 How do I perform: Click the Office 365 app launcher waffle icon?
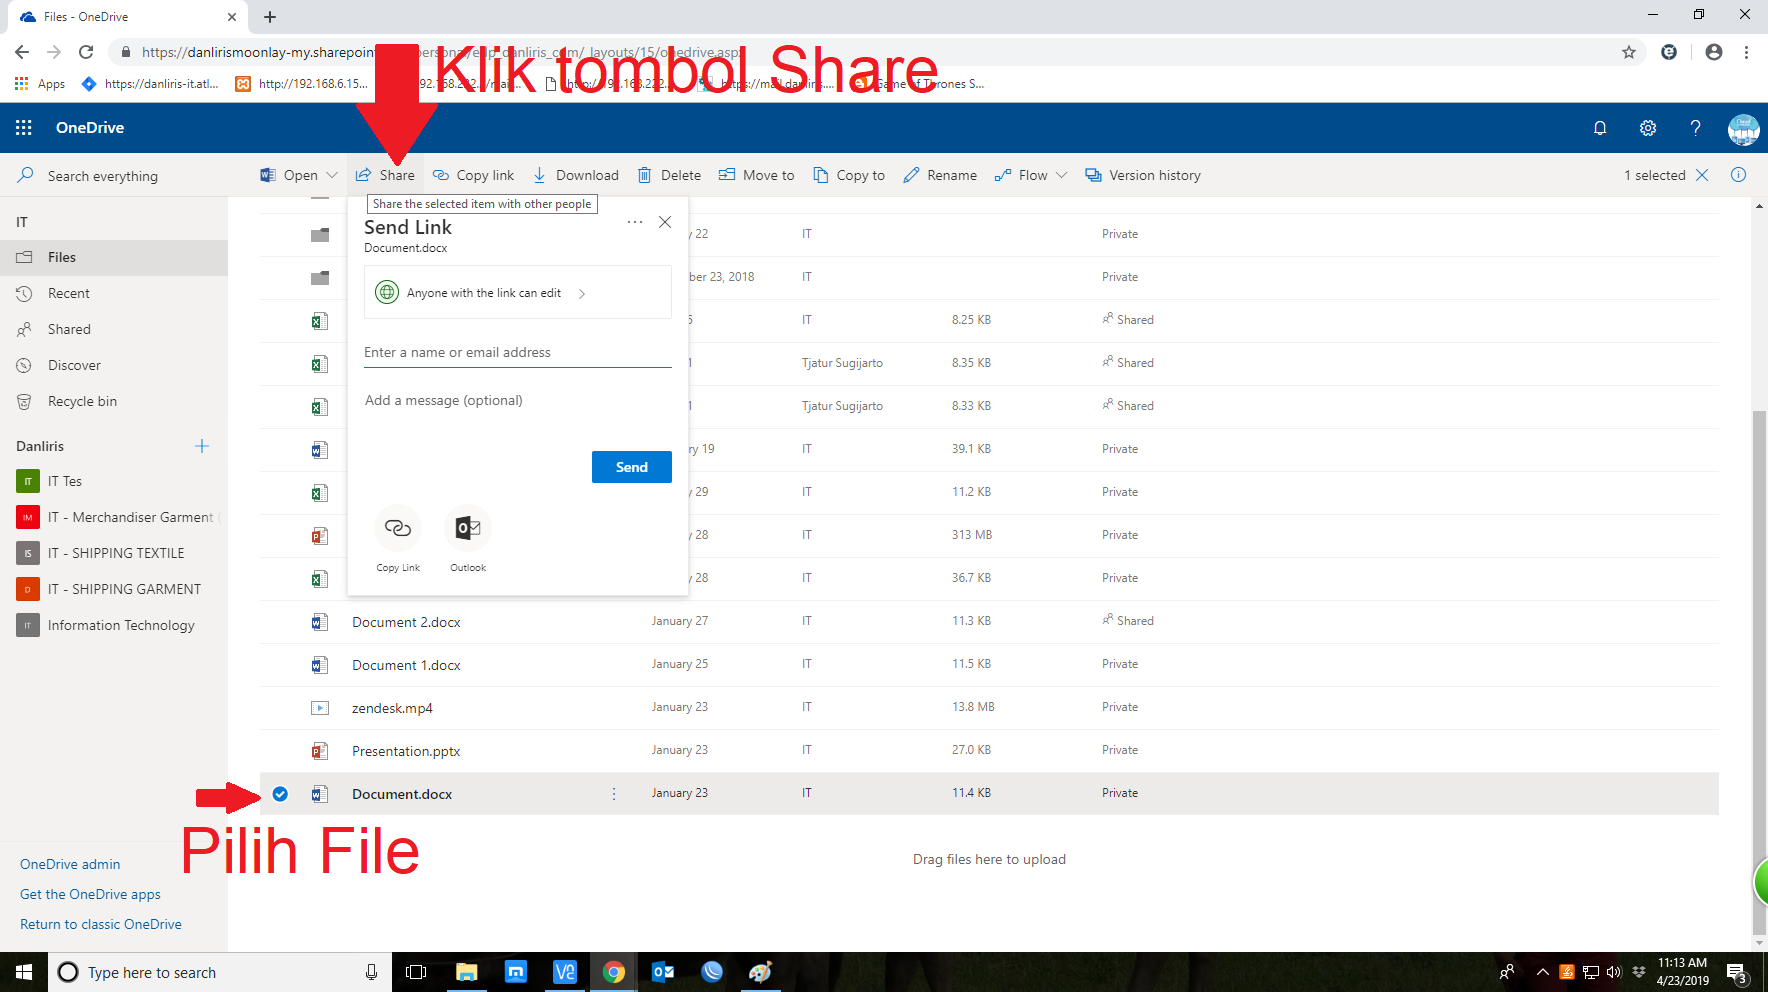[23, 127]
